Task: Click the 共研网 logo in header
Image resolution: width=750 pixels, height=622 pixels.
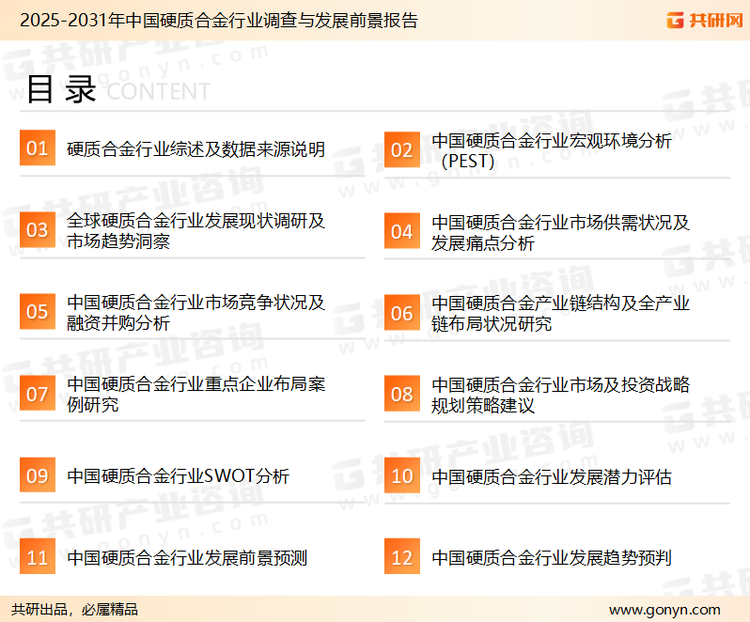Action: [705, 20]
